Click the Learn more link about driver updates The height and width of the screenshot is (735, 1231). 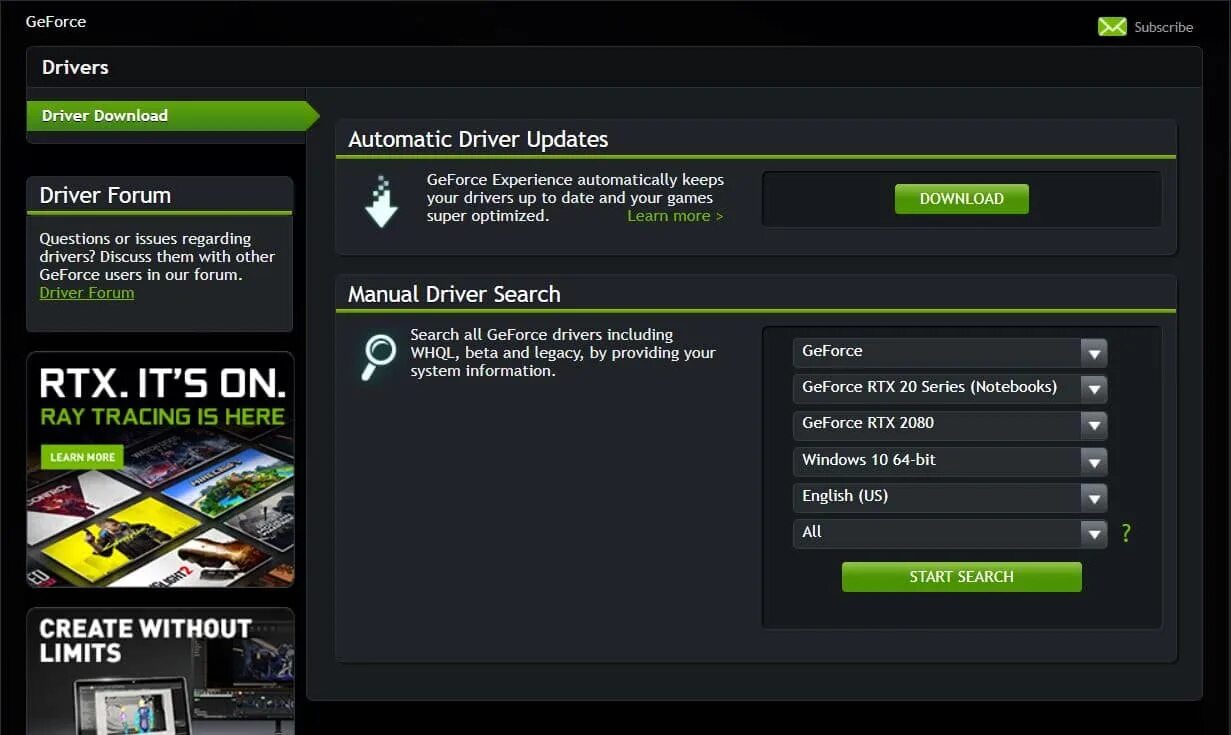675,215
